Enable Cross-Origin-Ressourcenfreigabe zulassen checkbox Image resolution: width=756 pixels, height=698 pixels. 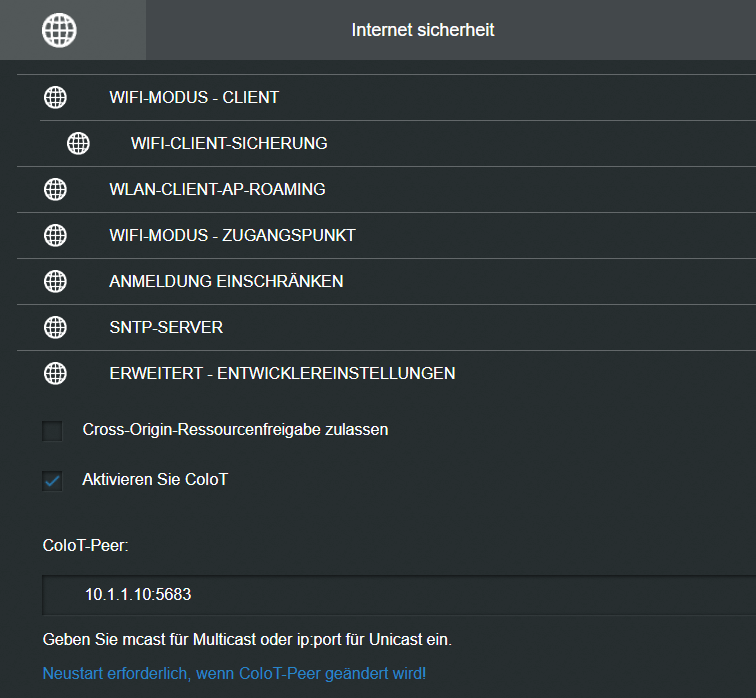click(x=52, y=430)
